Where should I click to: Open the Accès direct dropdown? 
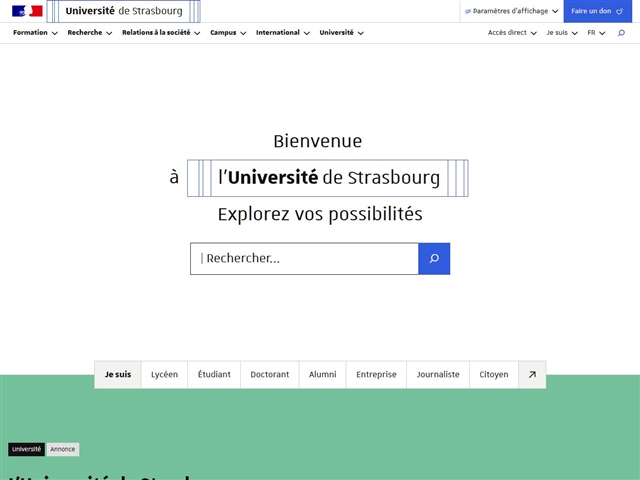coord(512,33)
